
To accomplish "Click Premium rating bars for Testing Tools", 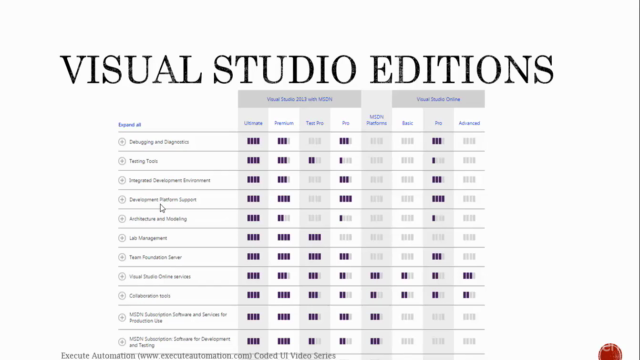I will pyautogui.click(x=284, y=160).
